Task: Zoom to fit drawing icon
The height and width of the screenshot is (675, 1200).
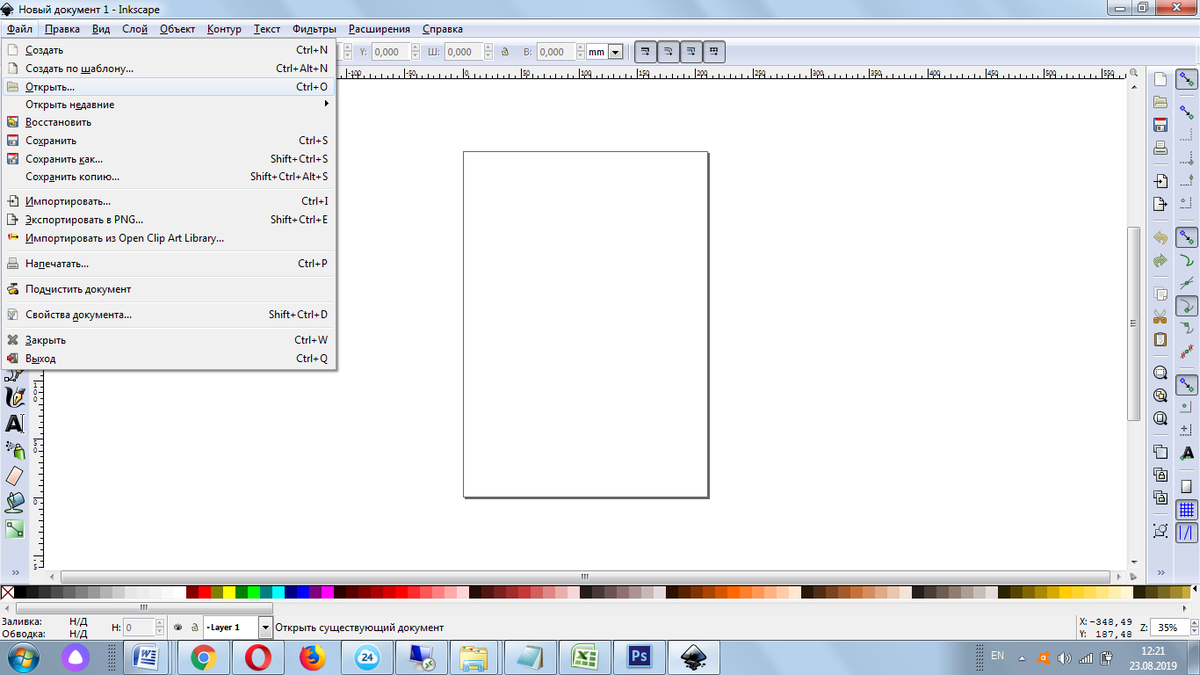Action: (x=1160, y=396)
